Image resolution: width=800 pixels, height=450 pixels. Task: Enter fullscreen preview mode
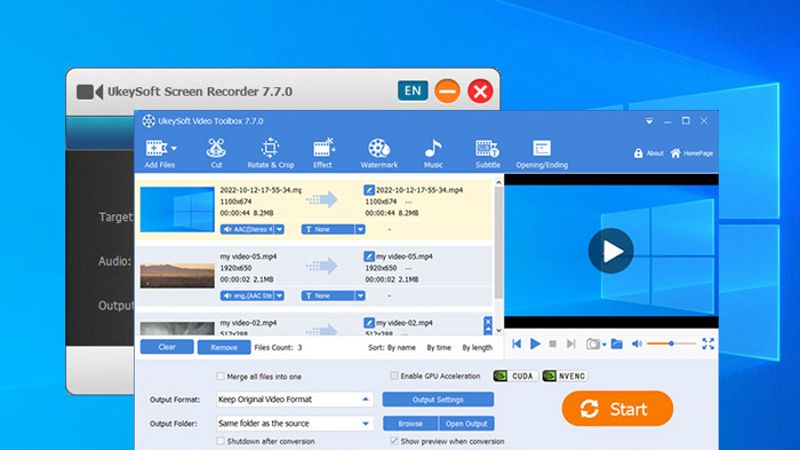point(708,344)
